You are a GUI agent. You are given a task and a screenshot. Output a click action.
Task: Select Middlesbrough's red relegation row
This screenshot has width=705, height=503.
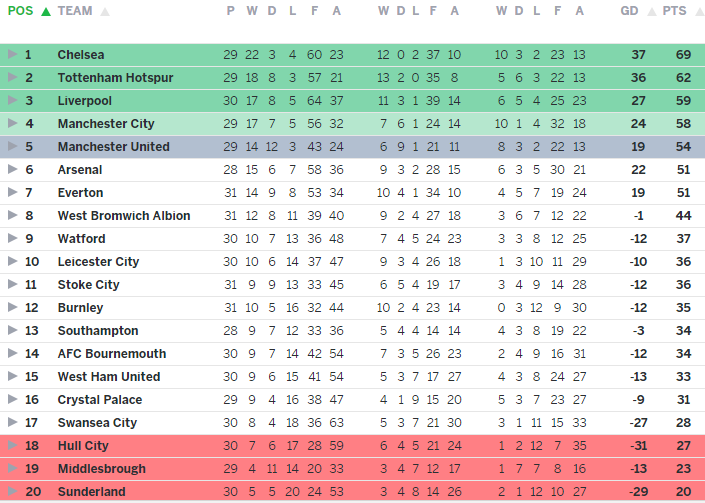[x=350, y=469]
